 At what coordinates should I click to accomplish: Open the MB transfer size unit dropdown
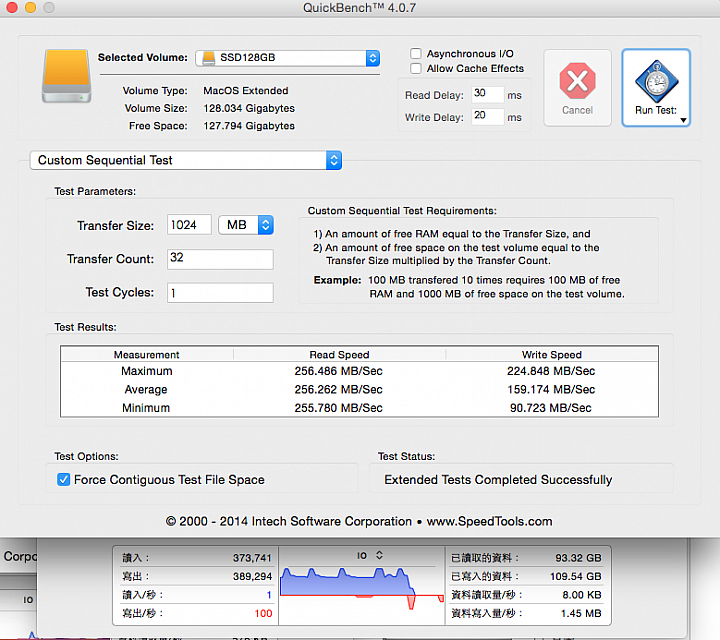246,225
